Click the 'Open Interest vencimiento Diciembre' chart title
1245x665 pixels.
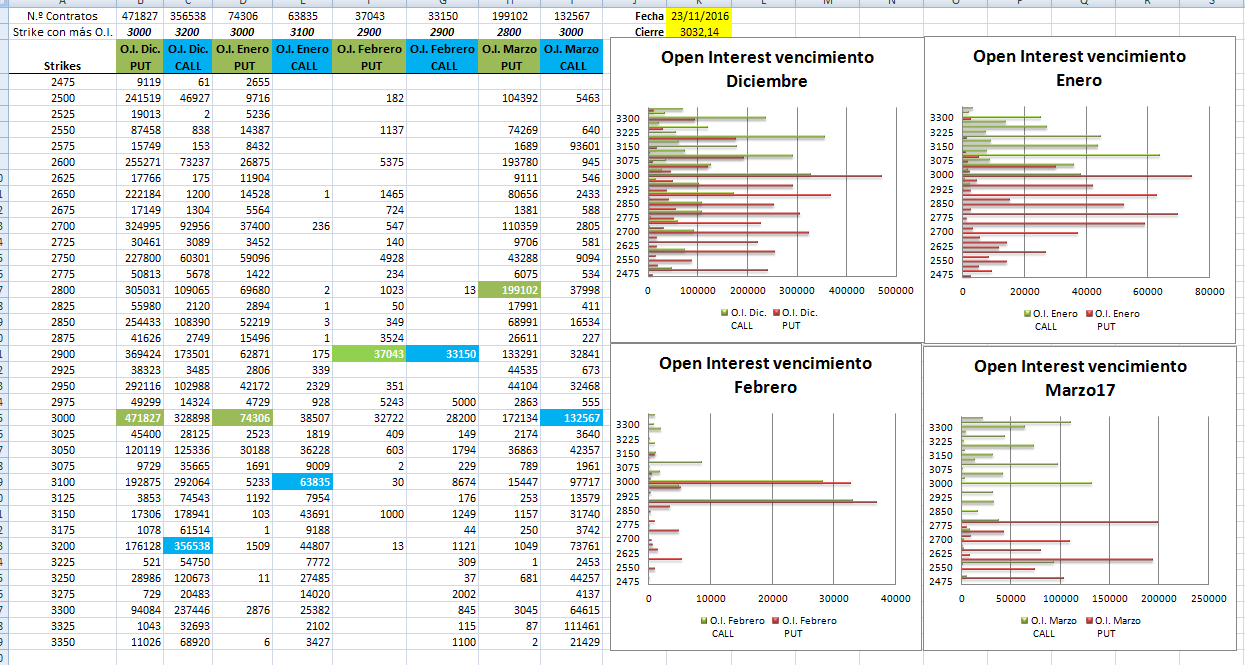[767, 69]
